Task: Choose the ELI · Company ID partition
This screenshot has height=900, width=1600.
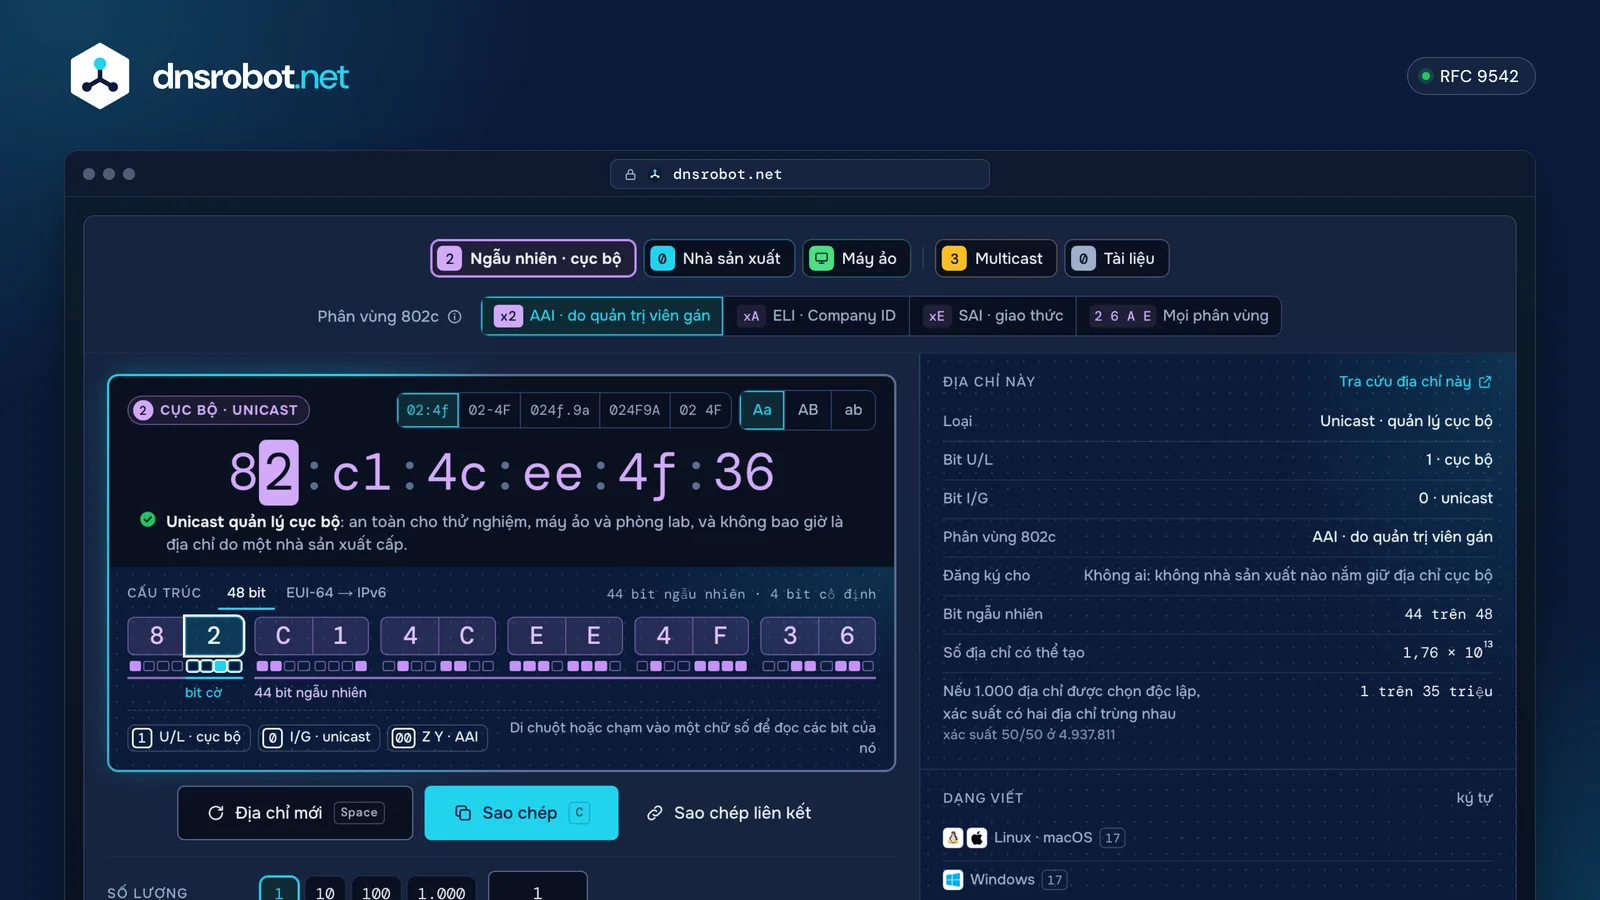Action: tap(816, 316)
